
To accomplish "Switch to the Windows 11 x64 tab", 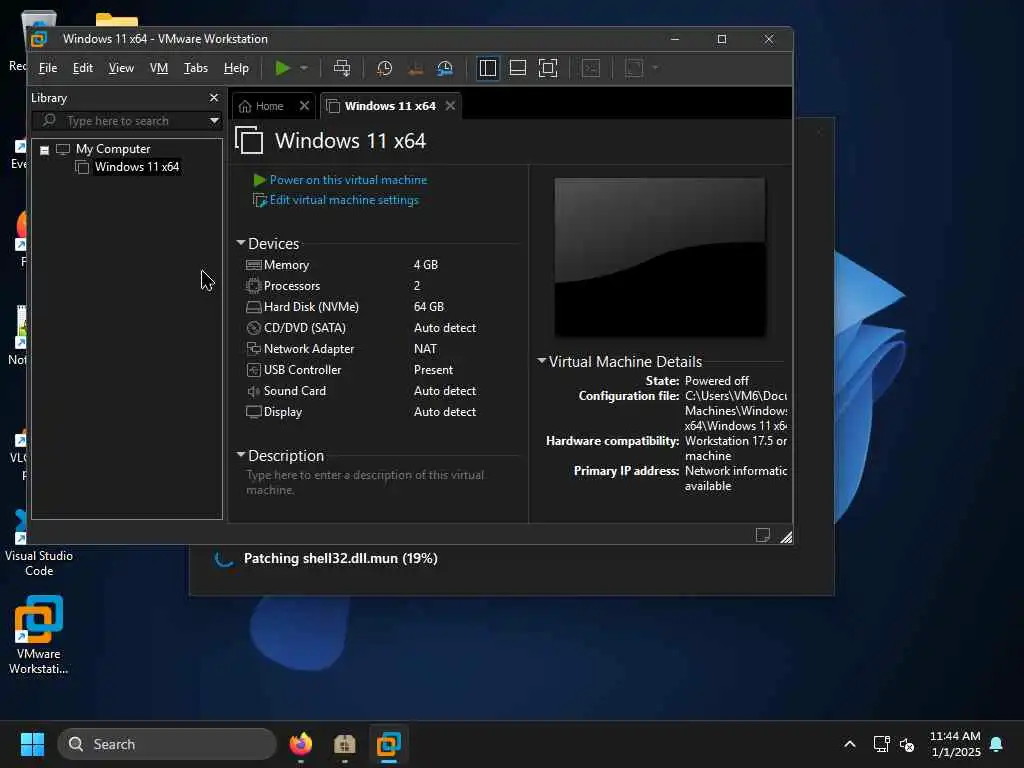I will pyautogui.click(x=390, y=106).
